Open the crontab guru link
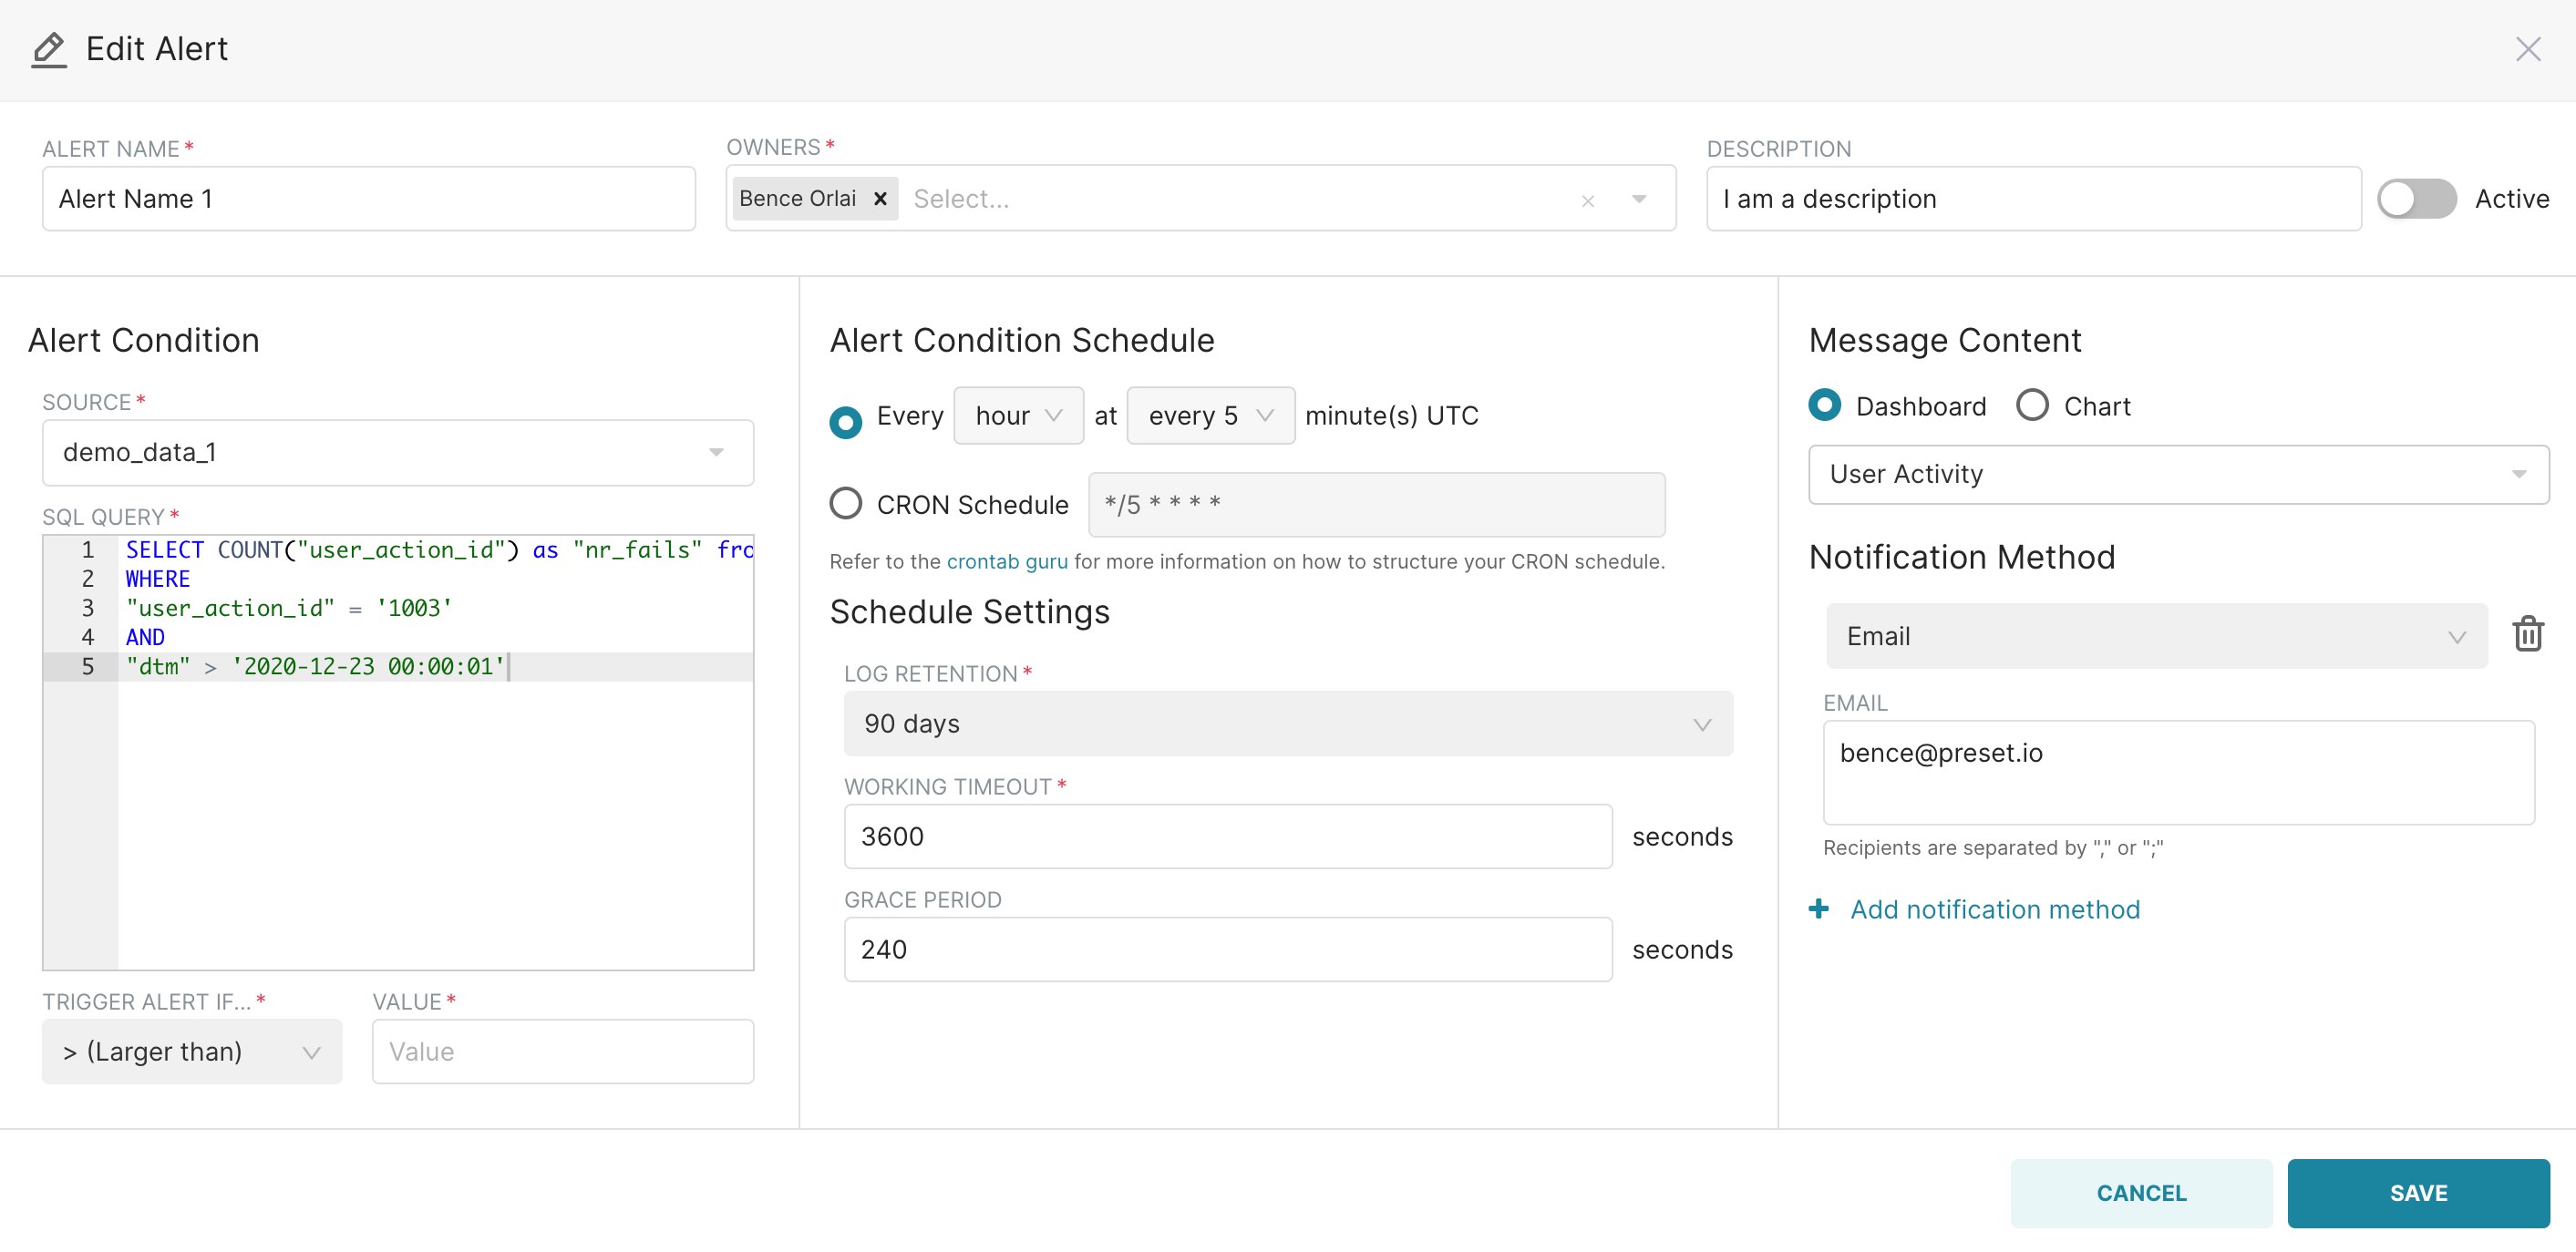This screenshot has height=1252, width=2576. 1007,561
